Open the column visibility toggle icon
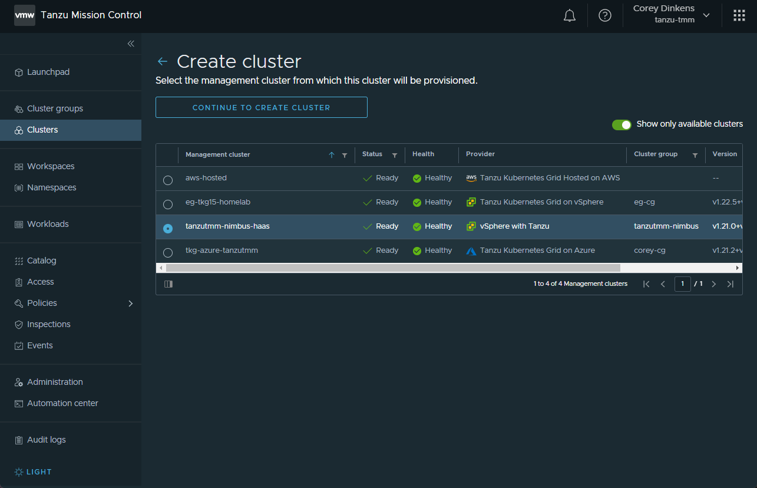This screenshot has width=757, height=488. tap(168, 284)
